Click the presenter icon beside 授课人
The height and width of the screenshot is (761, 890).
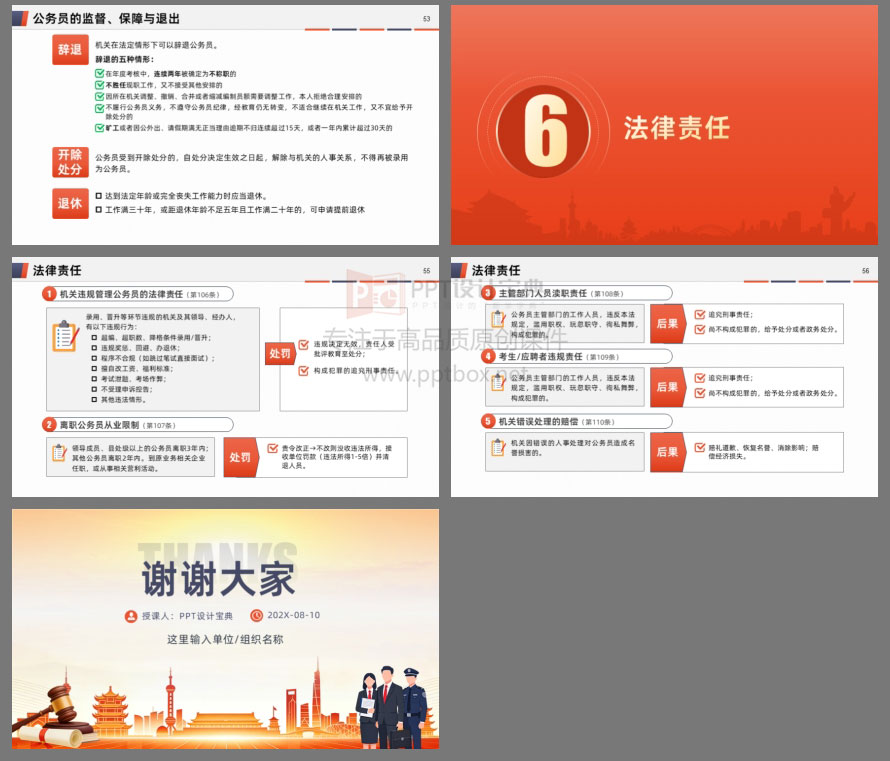coord(131,616)
